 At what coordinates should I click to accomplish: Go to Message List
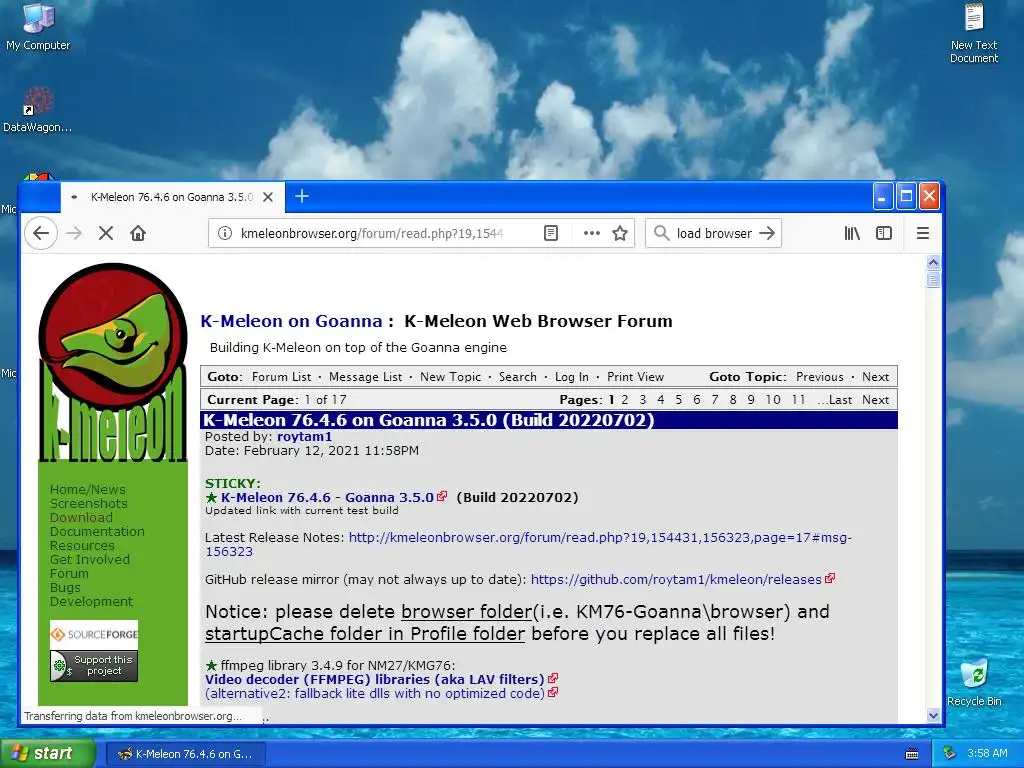365,377
